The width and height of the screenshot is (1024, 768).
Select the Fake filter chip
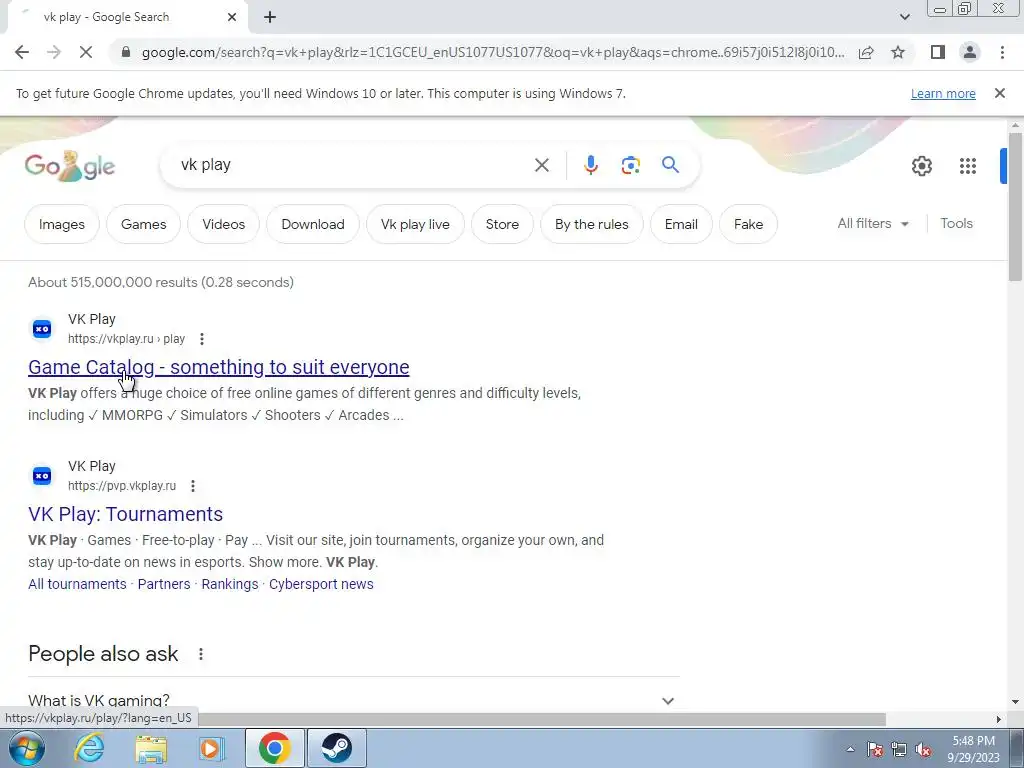tap(748, 224)
